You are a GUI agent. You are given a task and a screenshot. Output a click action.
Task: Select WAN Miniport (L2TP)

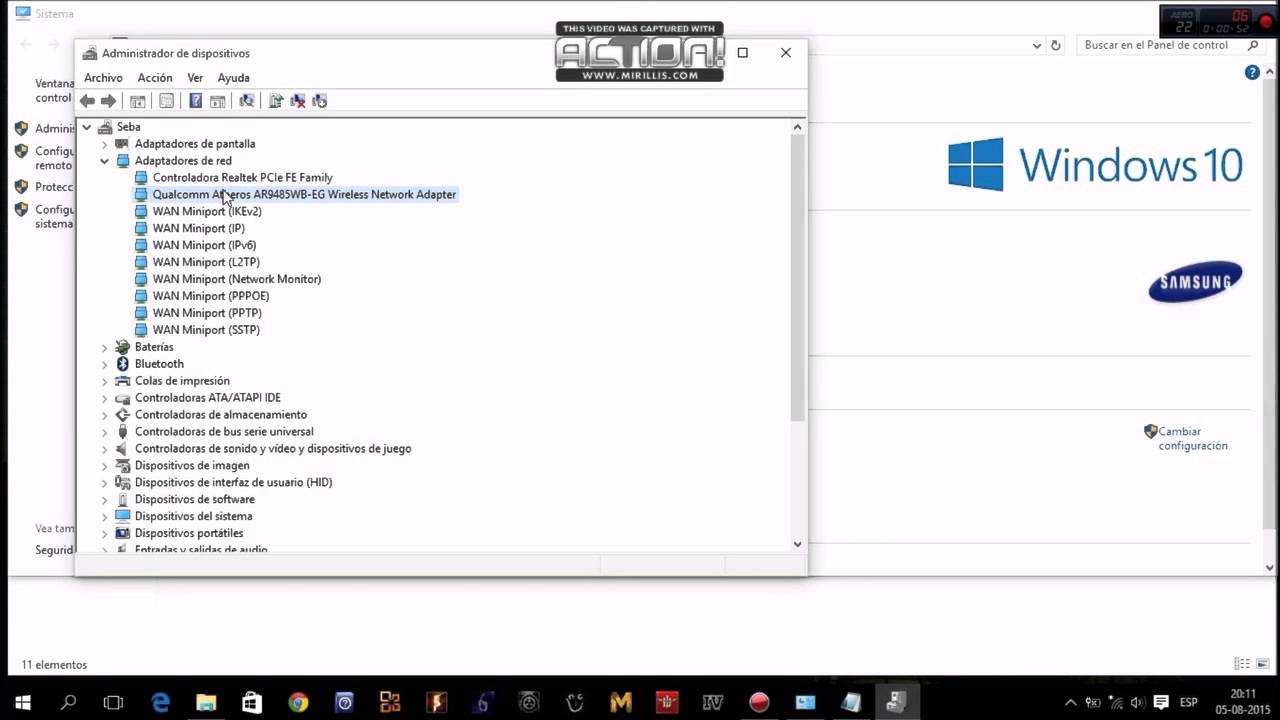(x=206, y=263)
